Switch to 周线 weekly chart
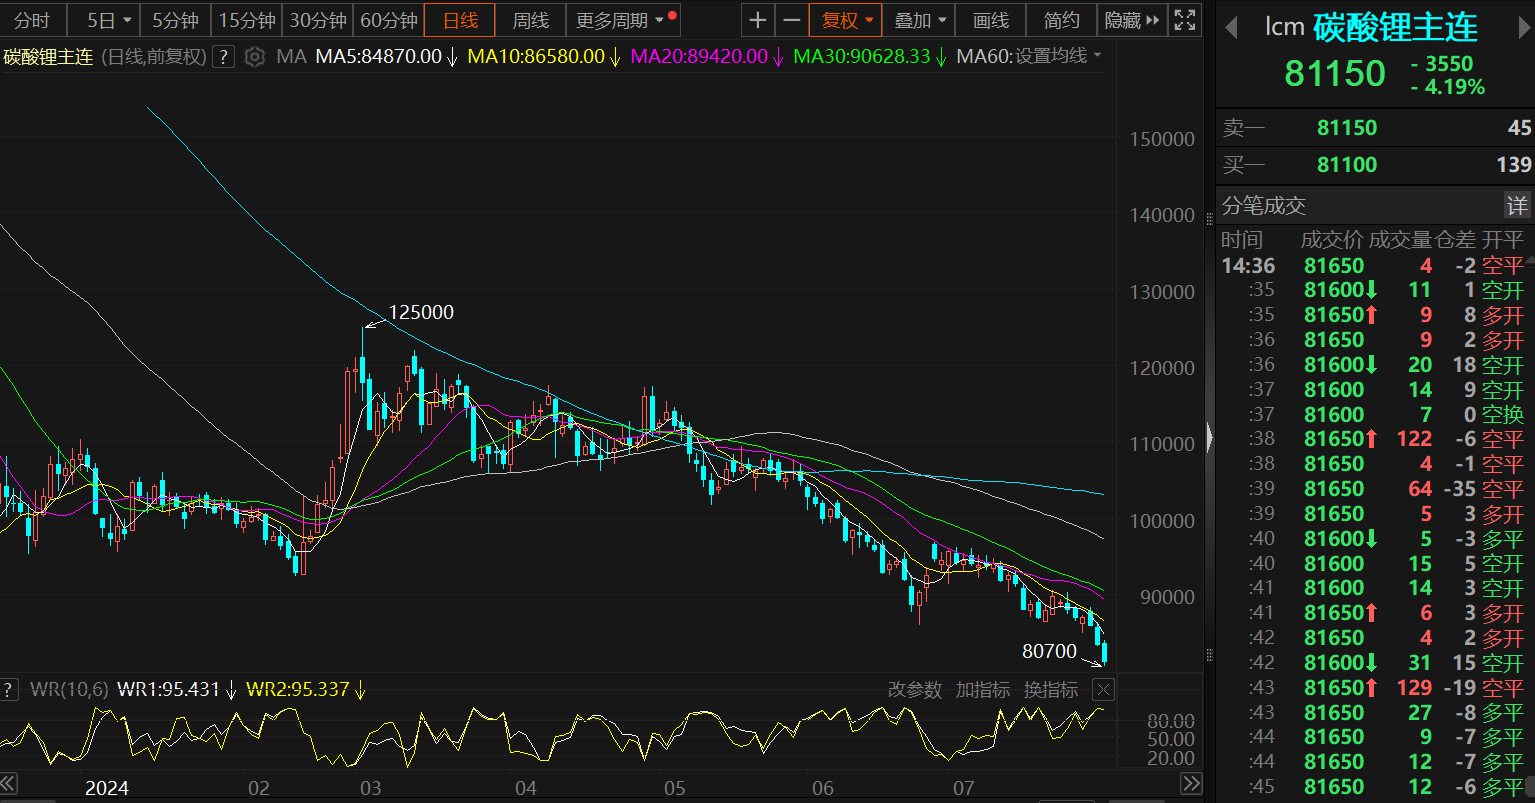Screen dimensions: 1535x803 point(531,20)
